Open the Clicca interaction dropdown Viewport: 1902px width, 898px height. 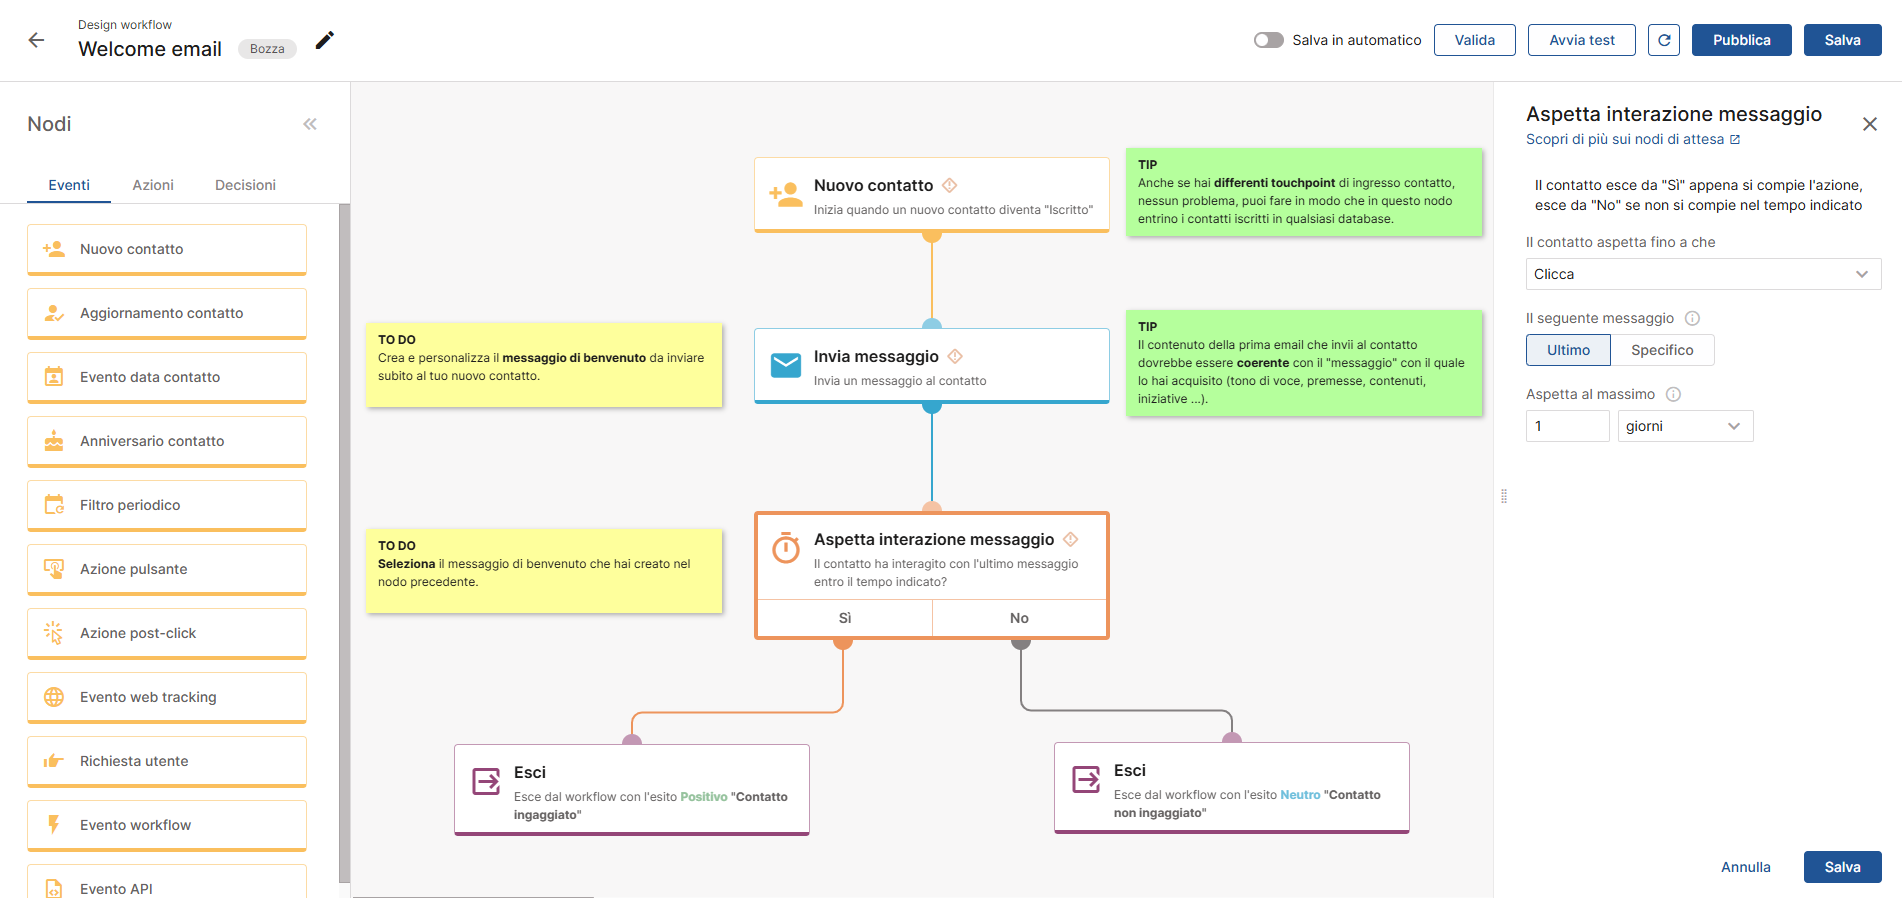1702,274
